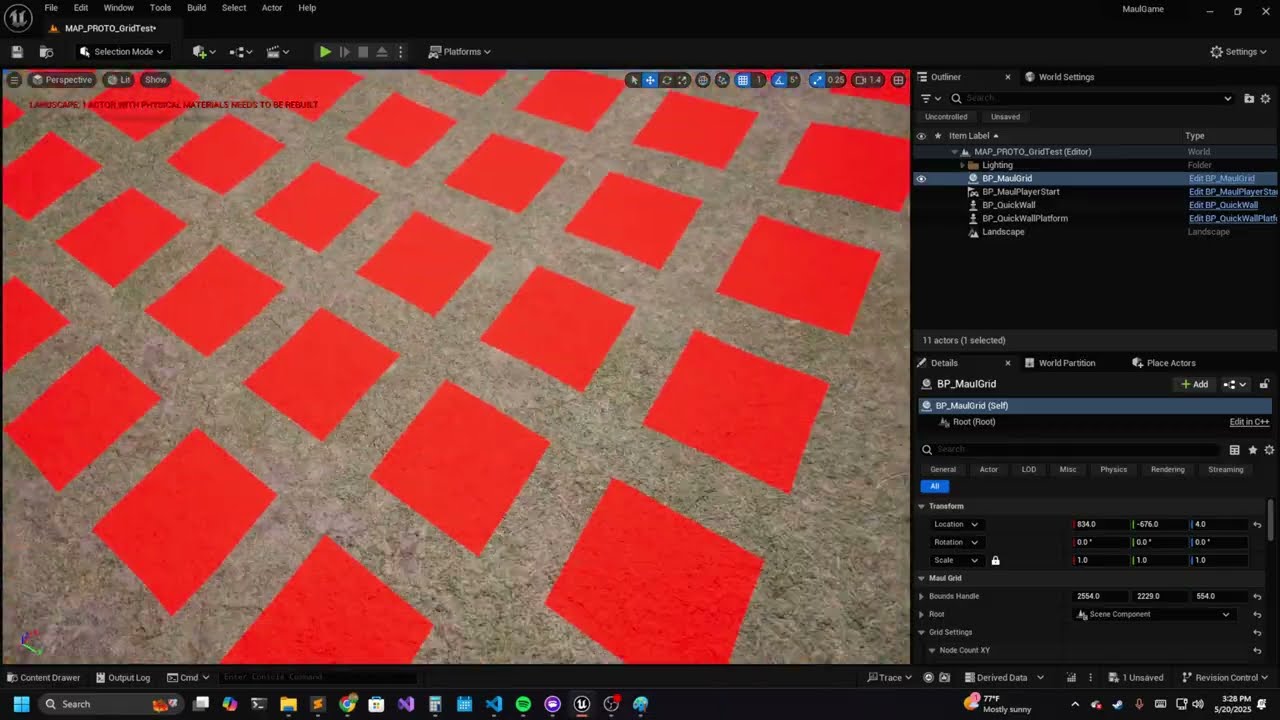
Task: Open the viewport Show menu
Action: pyautogui.click(x=156, y=79)
